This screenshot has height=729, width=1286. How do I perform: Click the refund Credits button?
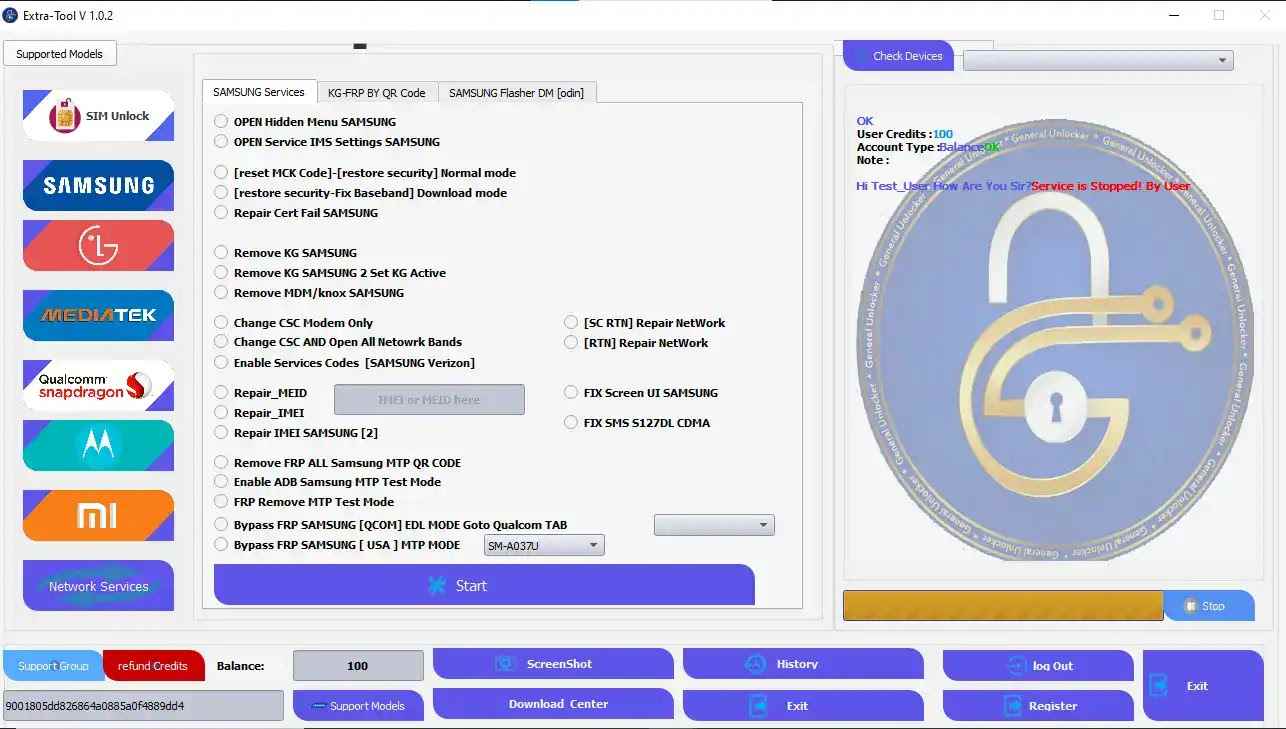pos(153,666)
